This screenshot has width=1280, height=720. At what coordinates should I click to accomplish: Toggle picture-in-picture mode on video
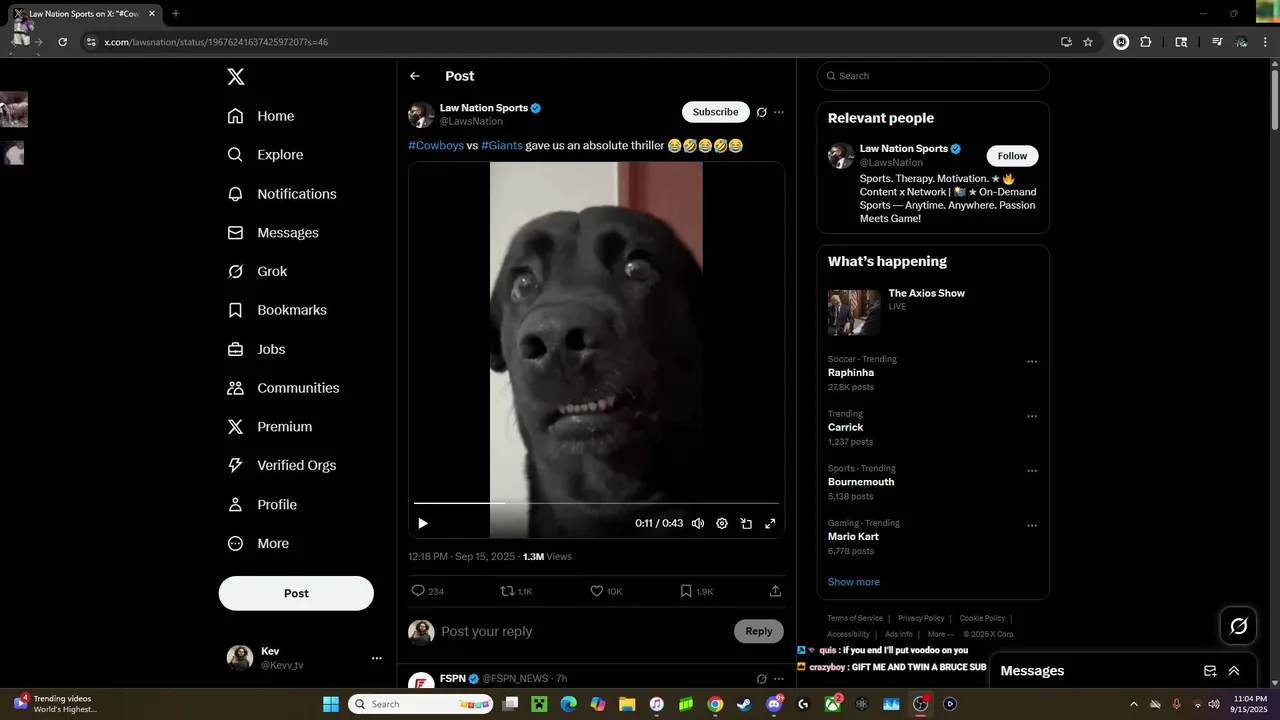(x=746, y=523)
